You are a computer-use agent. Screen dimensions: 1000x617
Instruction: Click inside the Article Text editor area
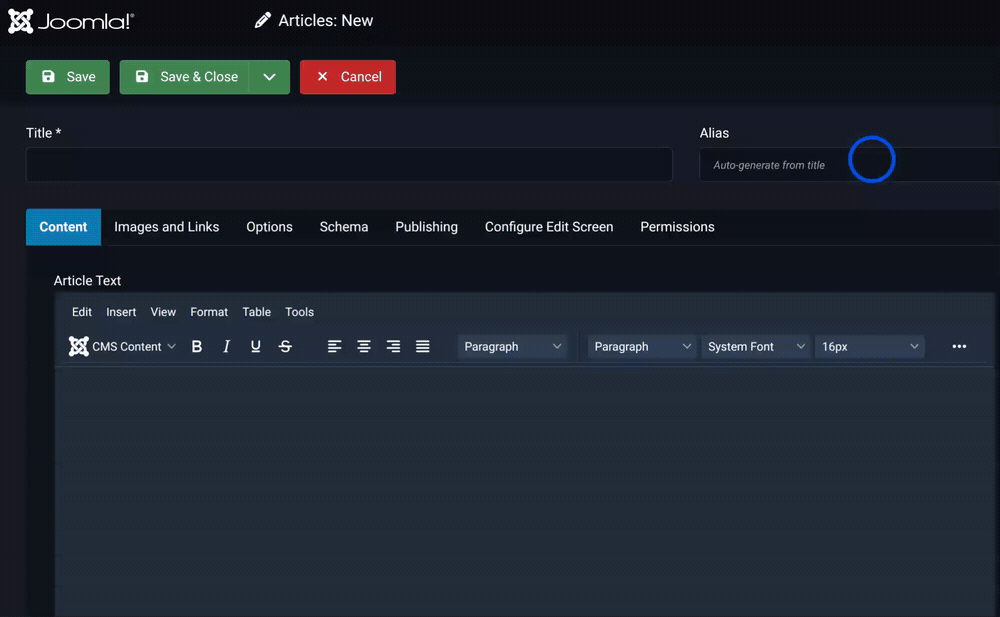pos(527,491)
